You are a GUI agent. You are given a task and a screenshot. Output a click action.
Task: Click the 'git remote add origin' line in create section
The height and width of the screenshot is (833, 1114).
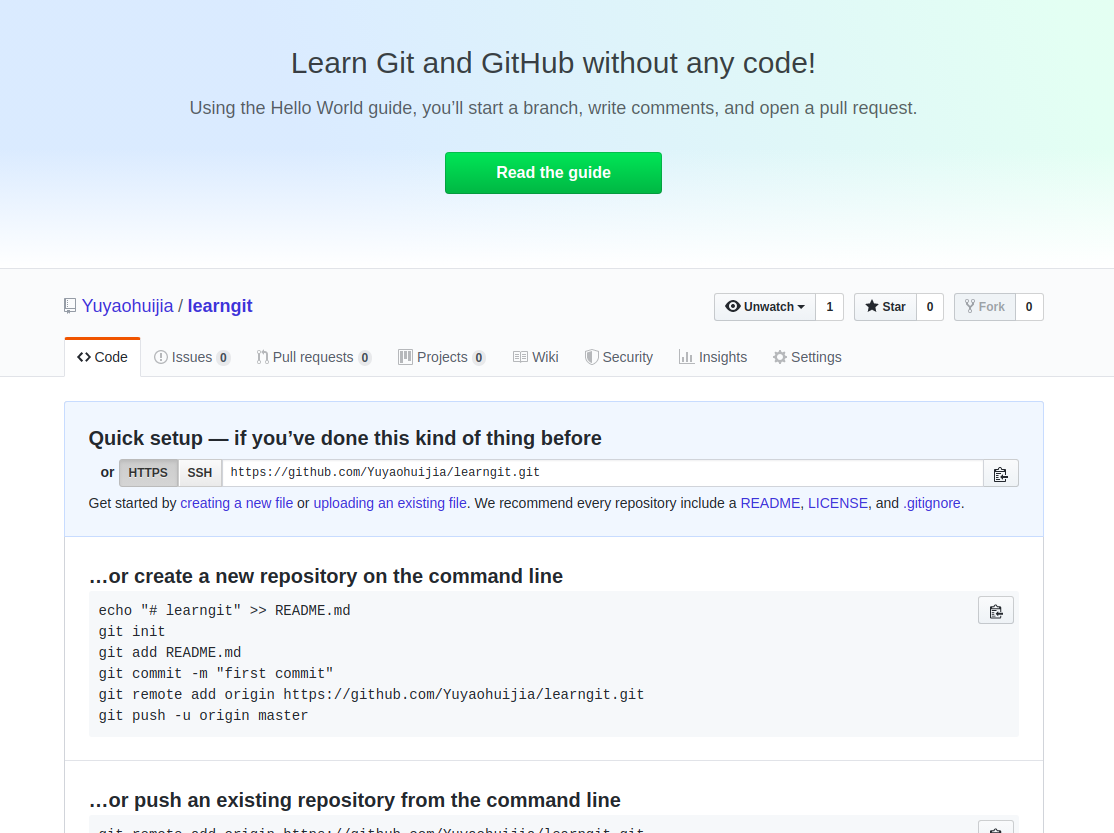tap(372, 694)
